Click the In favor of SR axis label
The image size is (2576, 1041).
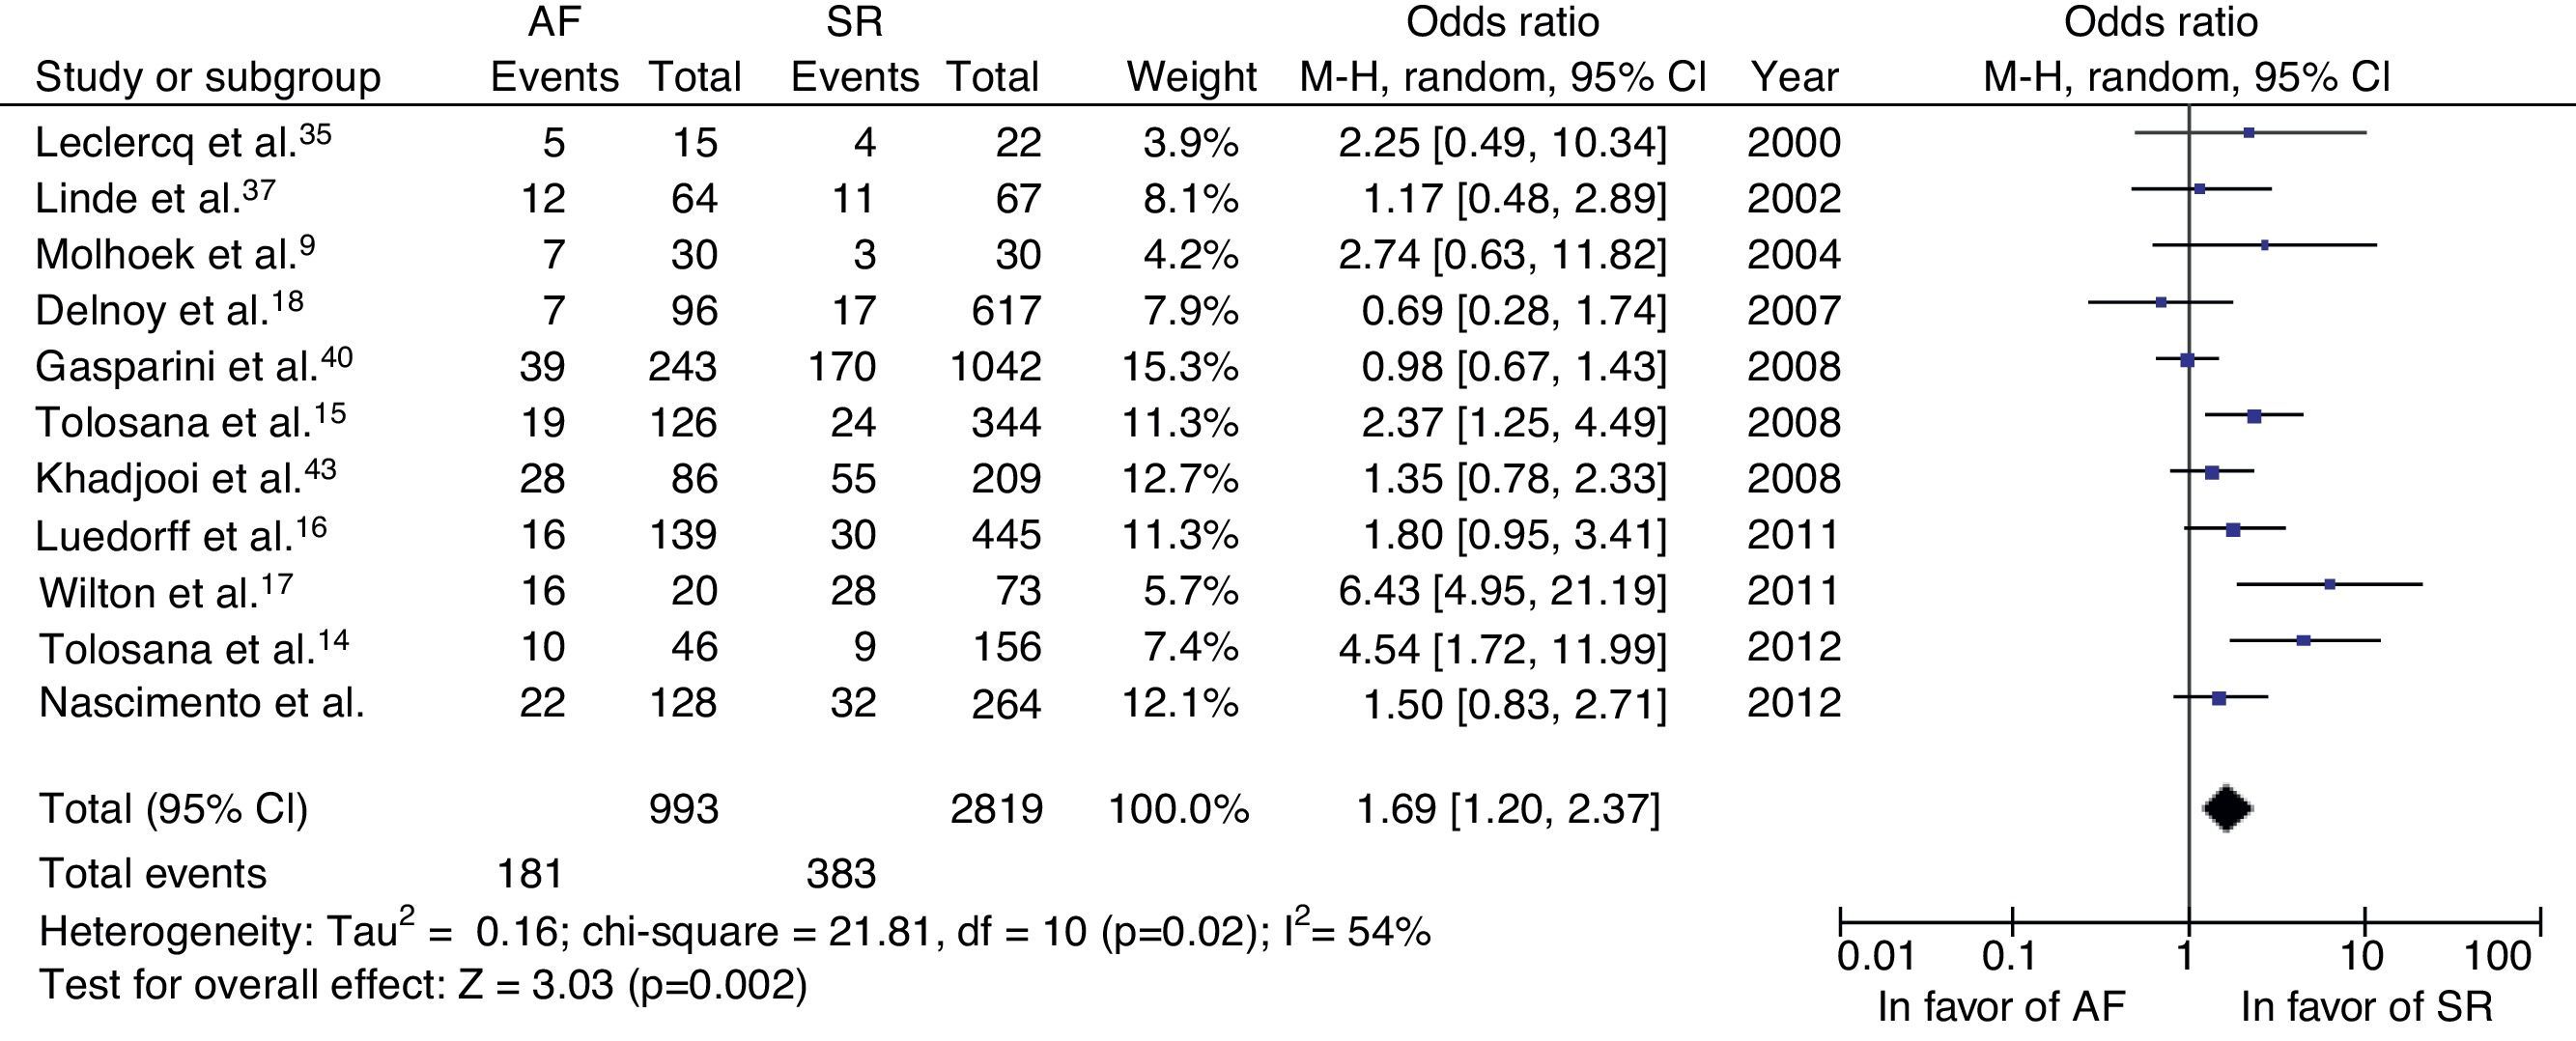(2366, 1007)
